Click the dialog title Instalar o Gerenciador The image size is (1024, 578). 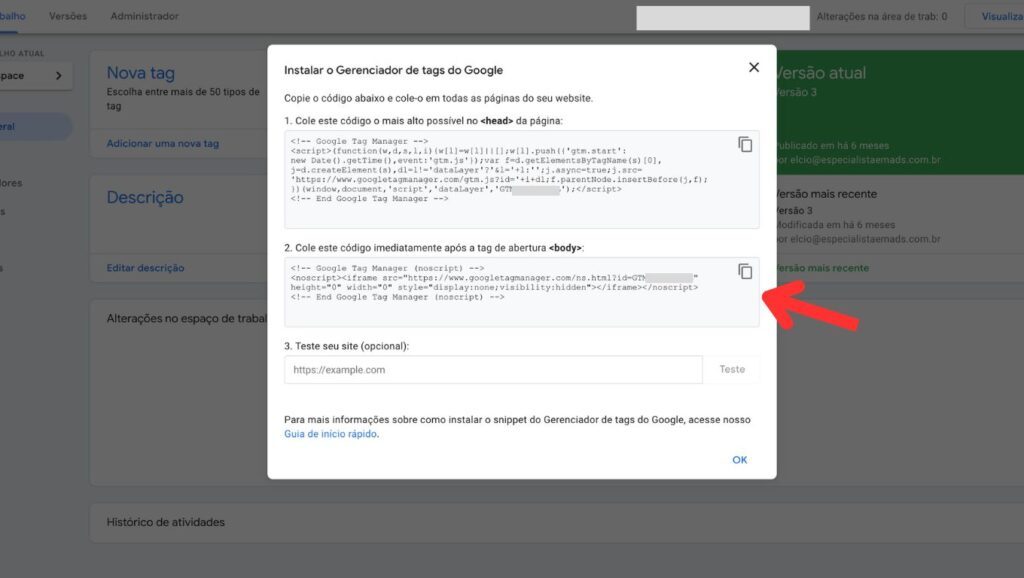(x=393, y=70)
